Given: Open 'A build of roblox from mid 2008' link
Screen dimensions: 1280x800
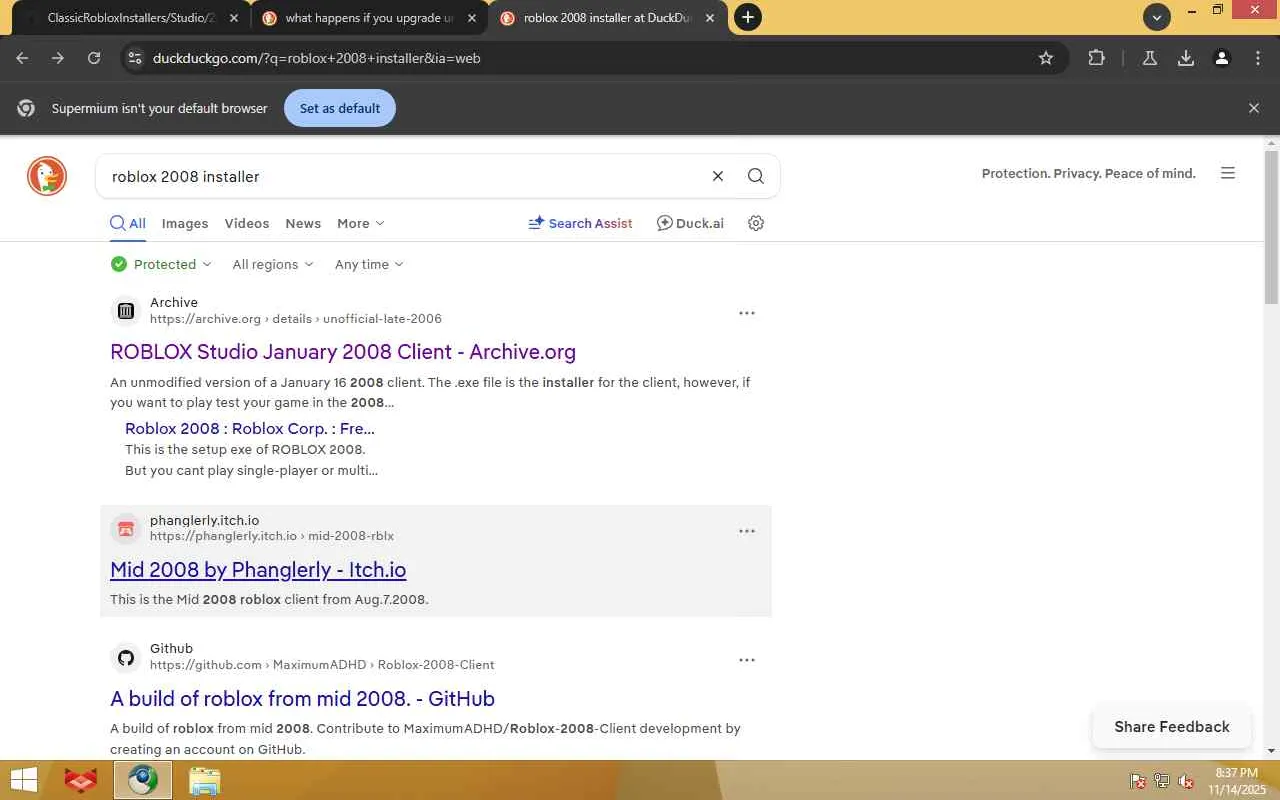Looking at the screenshot, I should click(302, 699).
